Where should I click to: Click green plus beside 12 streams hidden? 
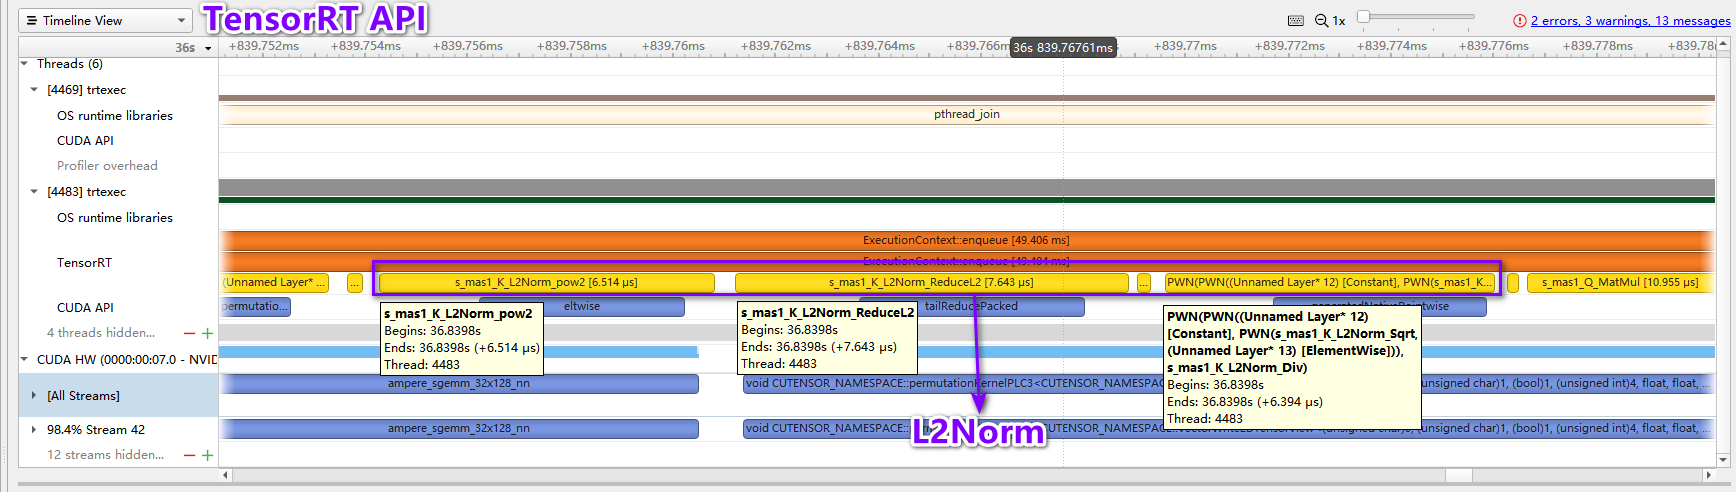coord(207,455)
